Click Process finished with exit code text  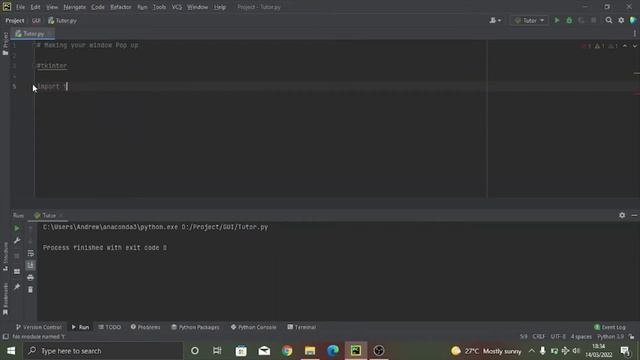tap(105, 248)
